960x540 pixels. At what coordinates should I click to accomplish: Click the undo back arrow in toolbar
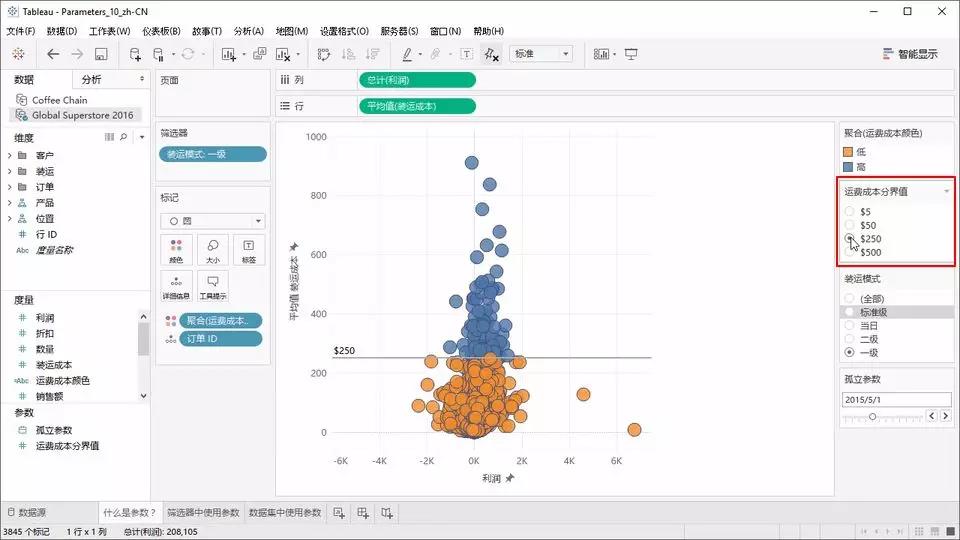53,54
